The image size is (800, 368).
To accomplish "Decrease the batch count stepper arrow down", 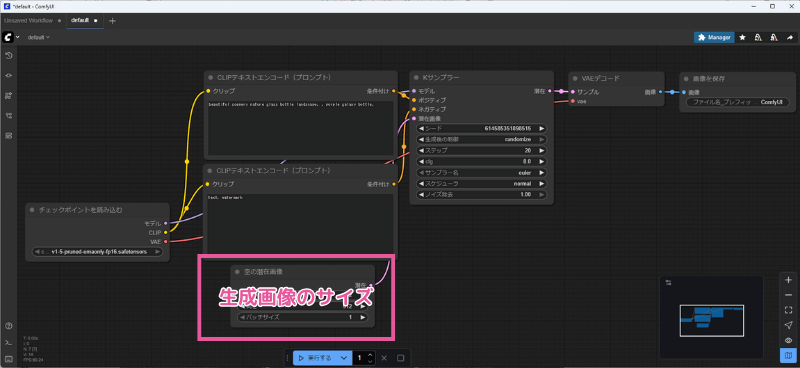I will click(371, 361).
